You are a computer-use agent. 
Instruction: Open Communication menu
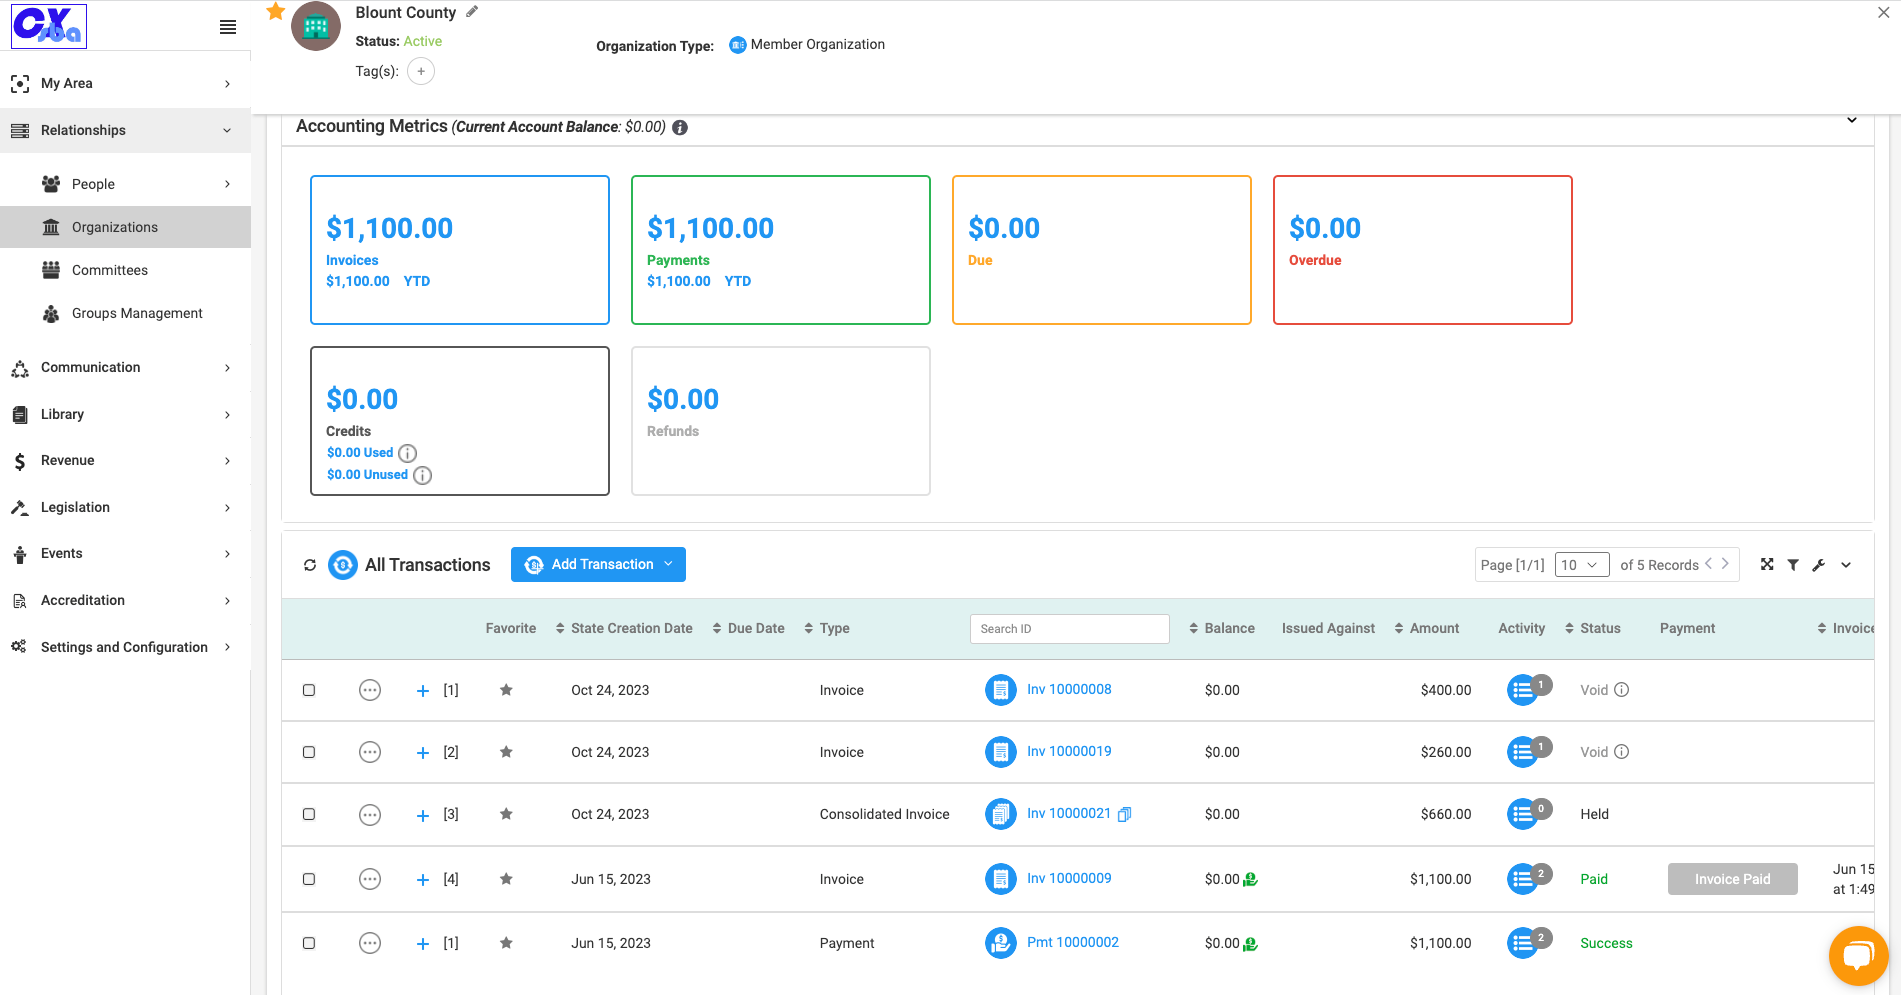tap(125, 367)
